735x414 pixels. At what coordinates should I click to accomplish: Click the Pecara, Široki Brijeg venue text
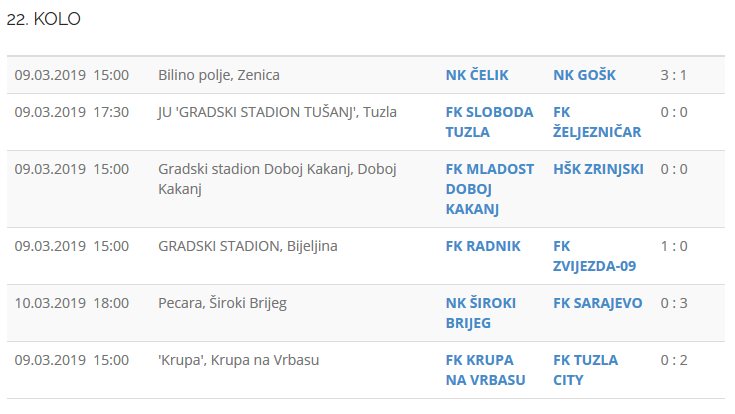click(x=222, y=303)
